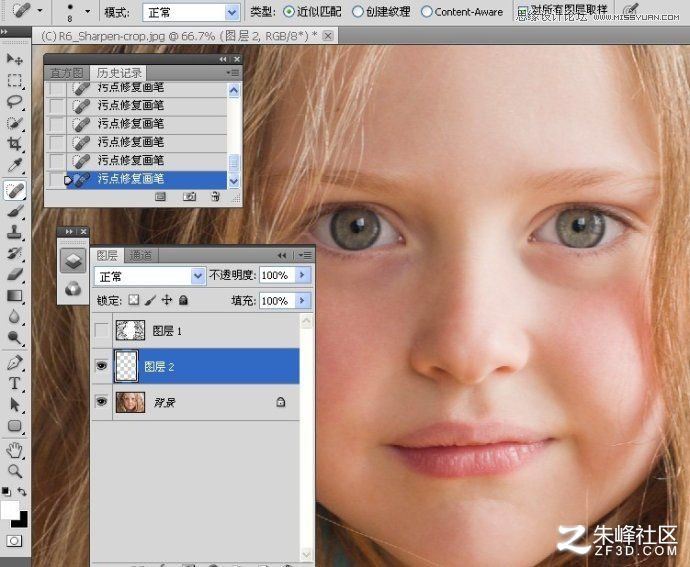690x567 pixels.
Task: Select the Dodge tool
Action: click(15, 338)
